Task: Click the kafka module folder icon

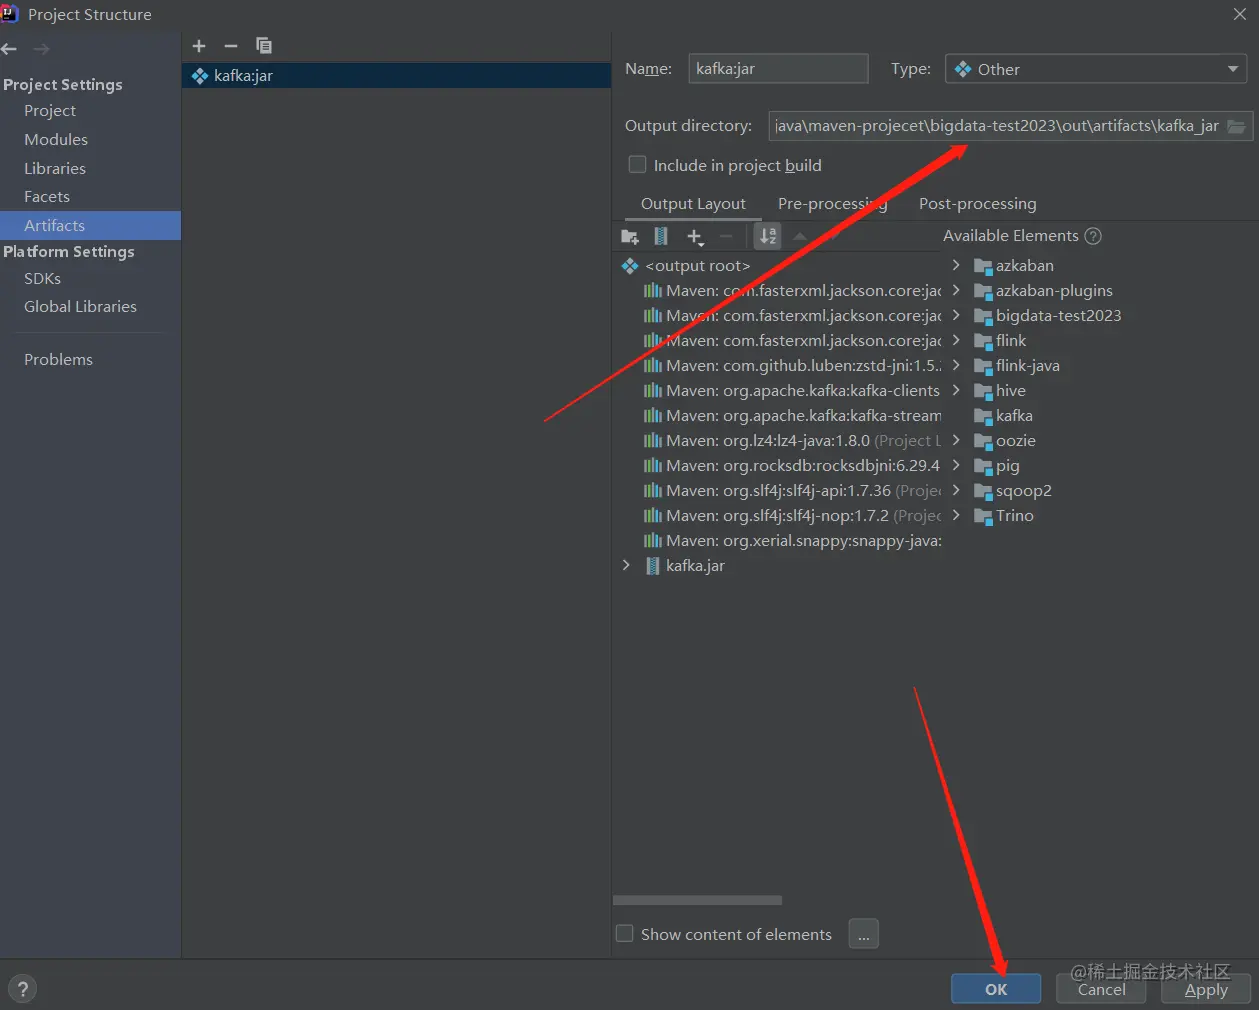Action: click(x=983, y=416)
